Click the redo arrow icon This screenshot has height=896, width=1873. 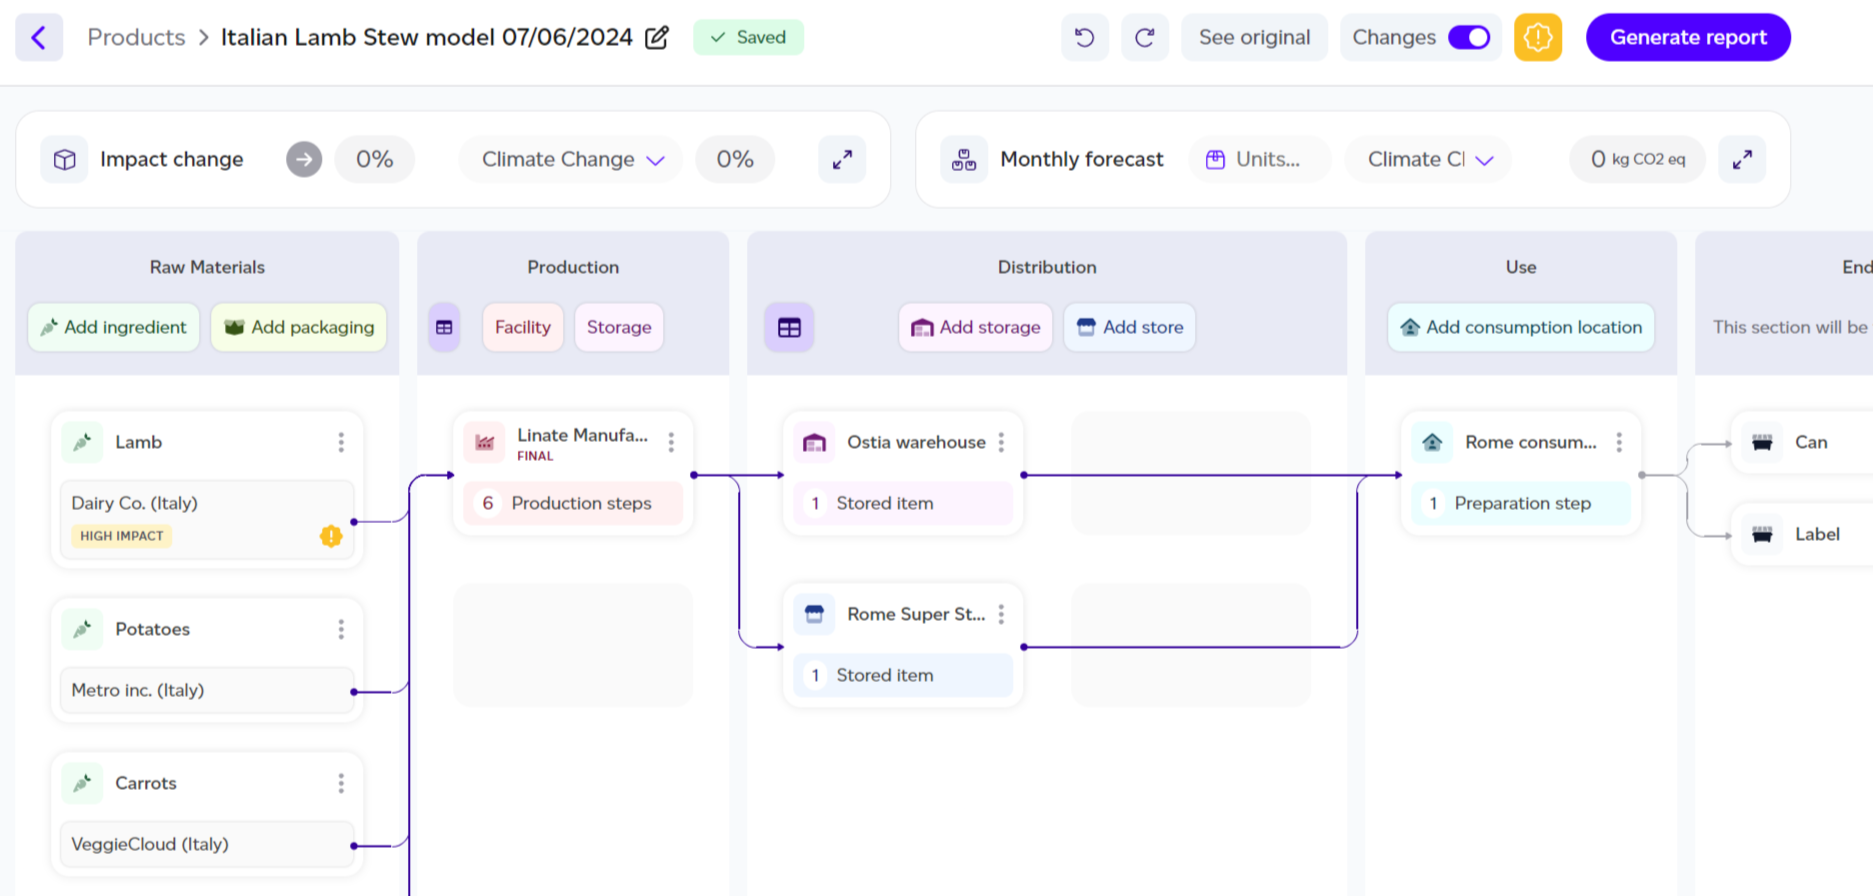(1145, 38)
